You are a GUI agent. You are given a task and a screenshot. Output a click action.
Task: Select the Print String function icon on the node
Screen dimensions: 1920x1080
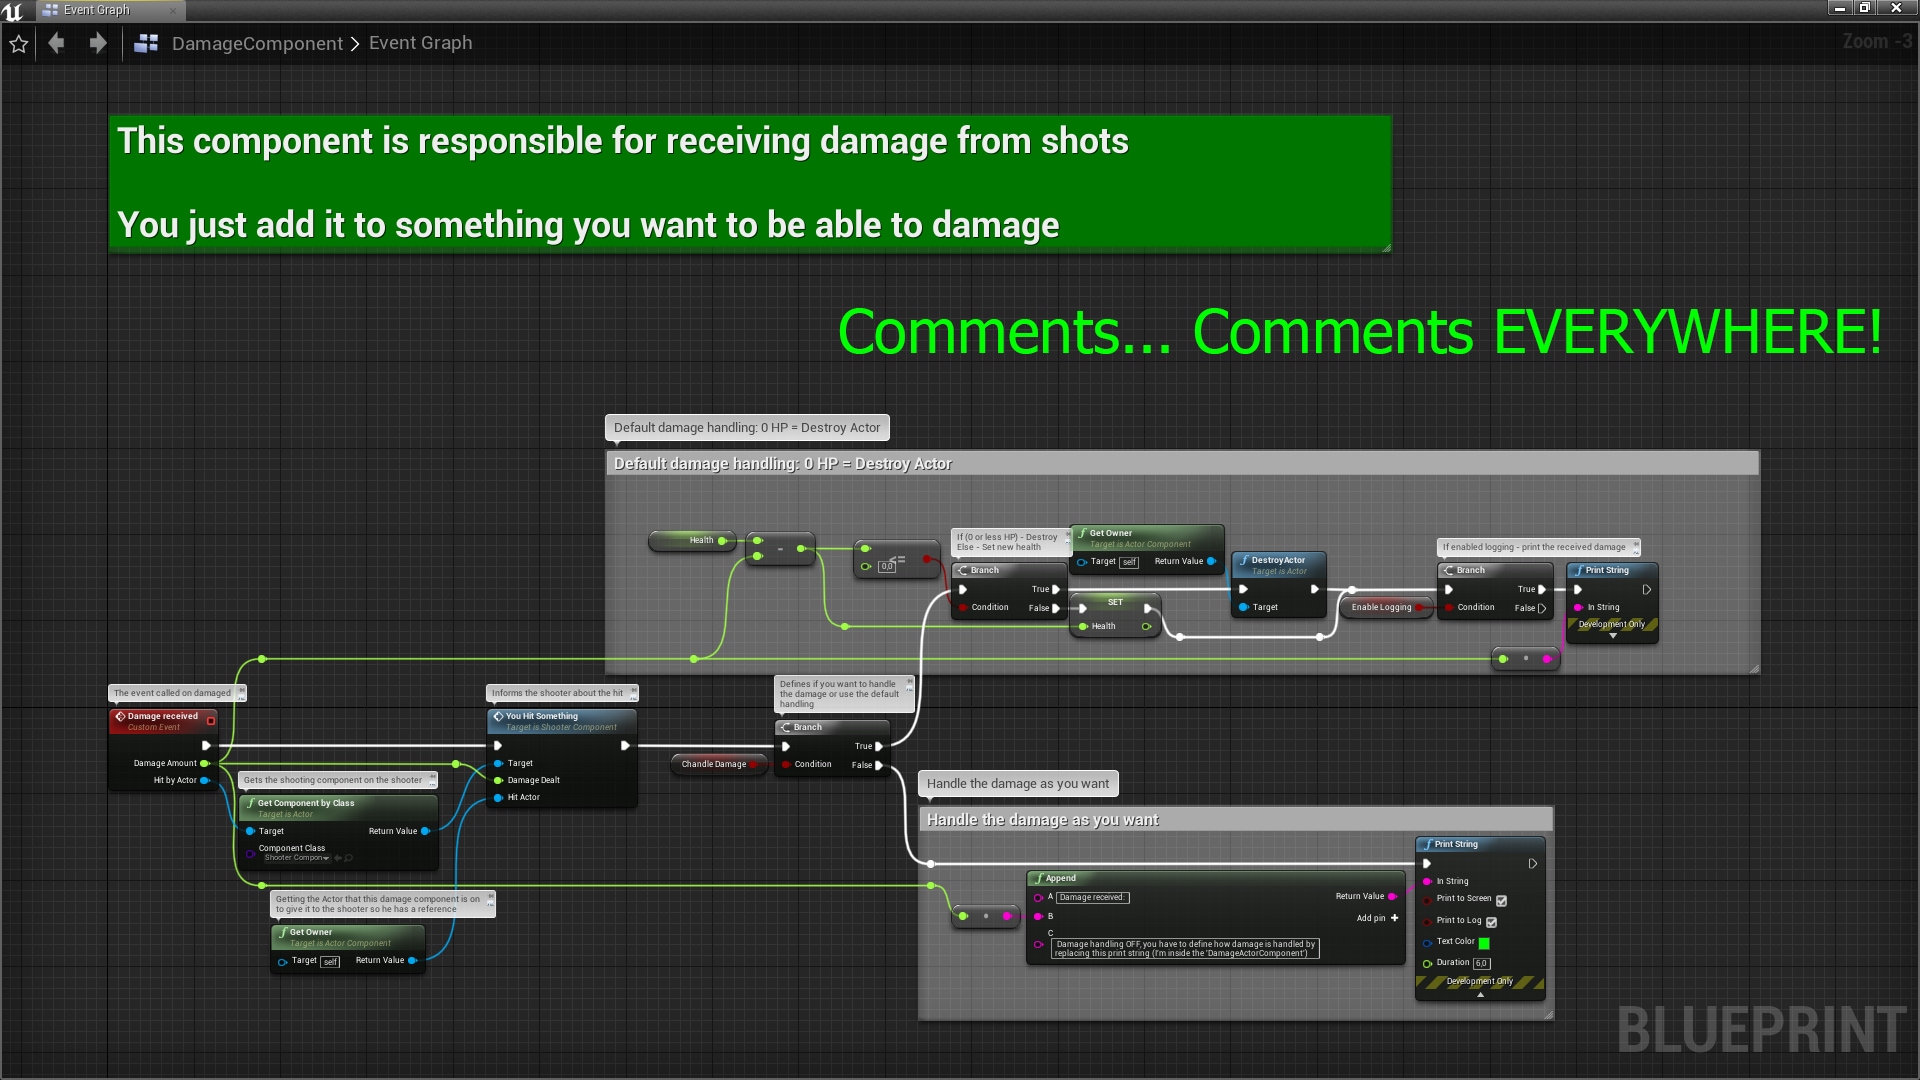point(1429,844)
